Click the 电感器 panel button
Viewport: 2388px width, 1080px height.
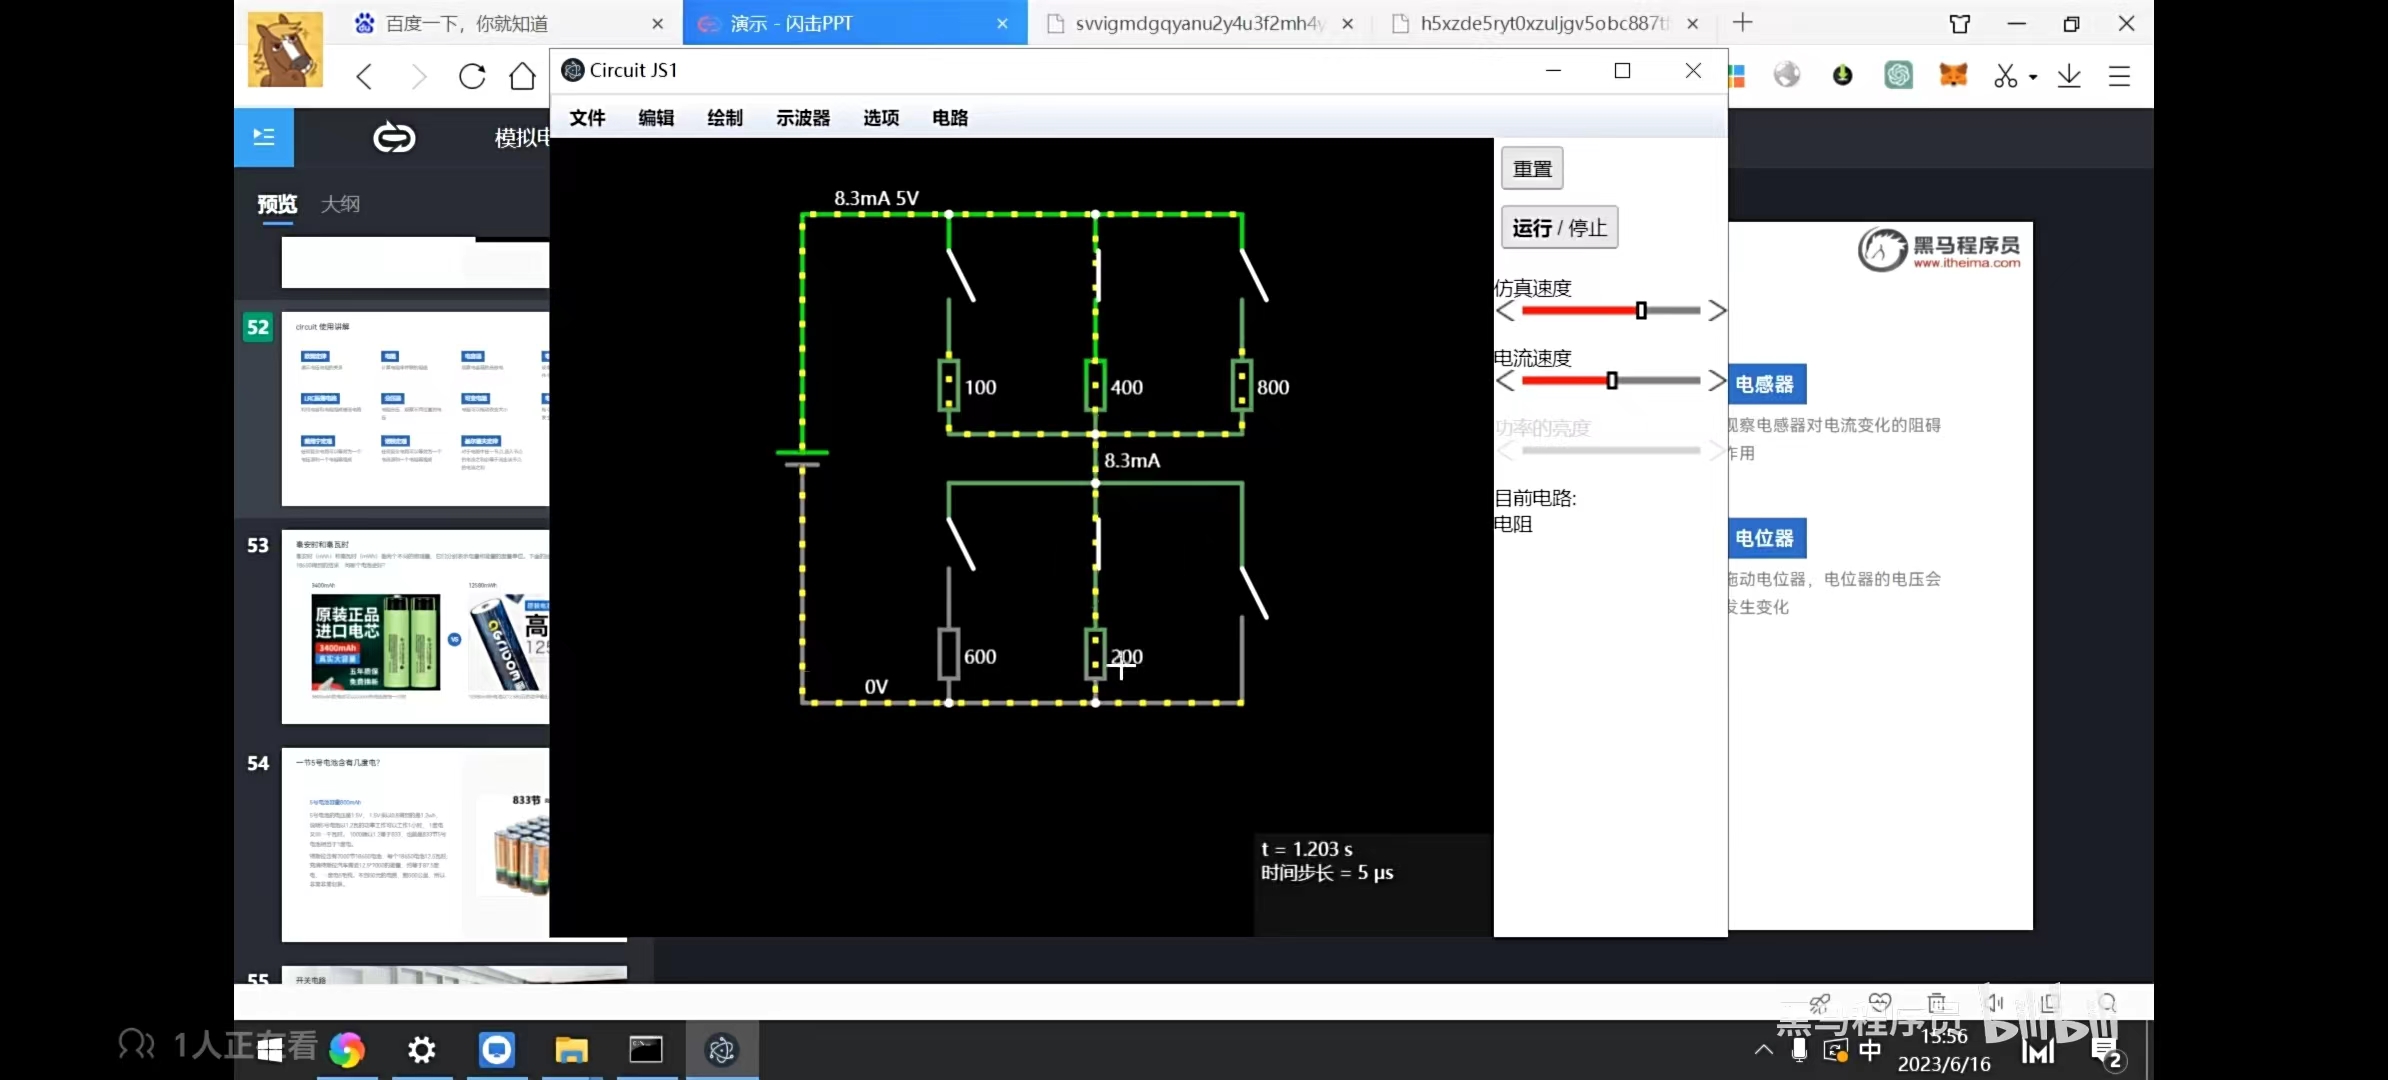(1766, 383)
